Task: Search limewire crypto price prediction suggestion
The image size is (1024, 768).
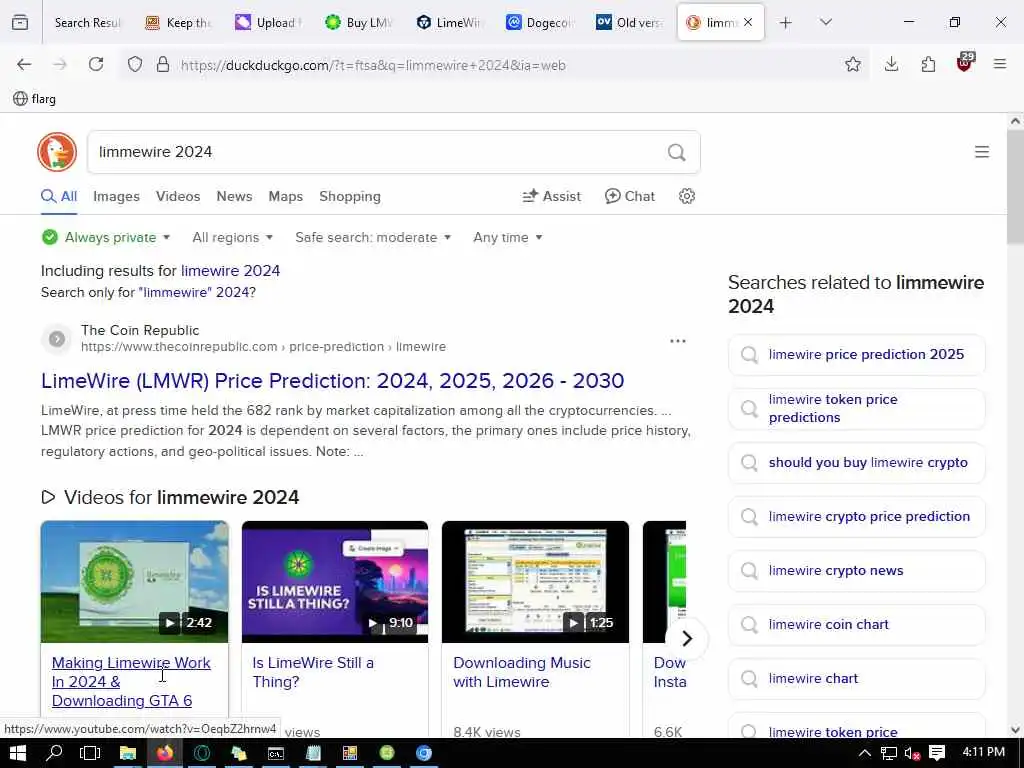Action: pos(856,517)
